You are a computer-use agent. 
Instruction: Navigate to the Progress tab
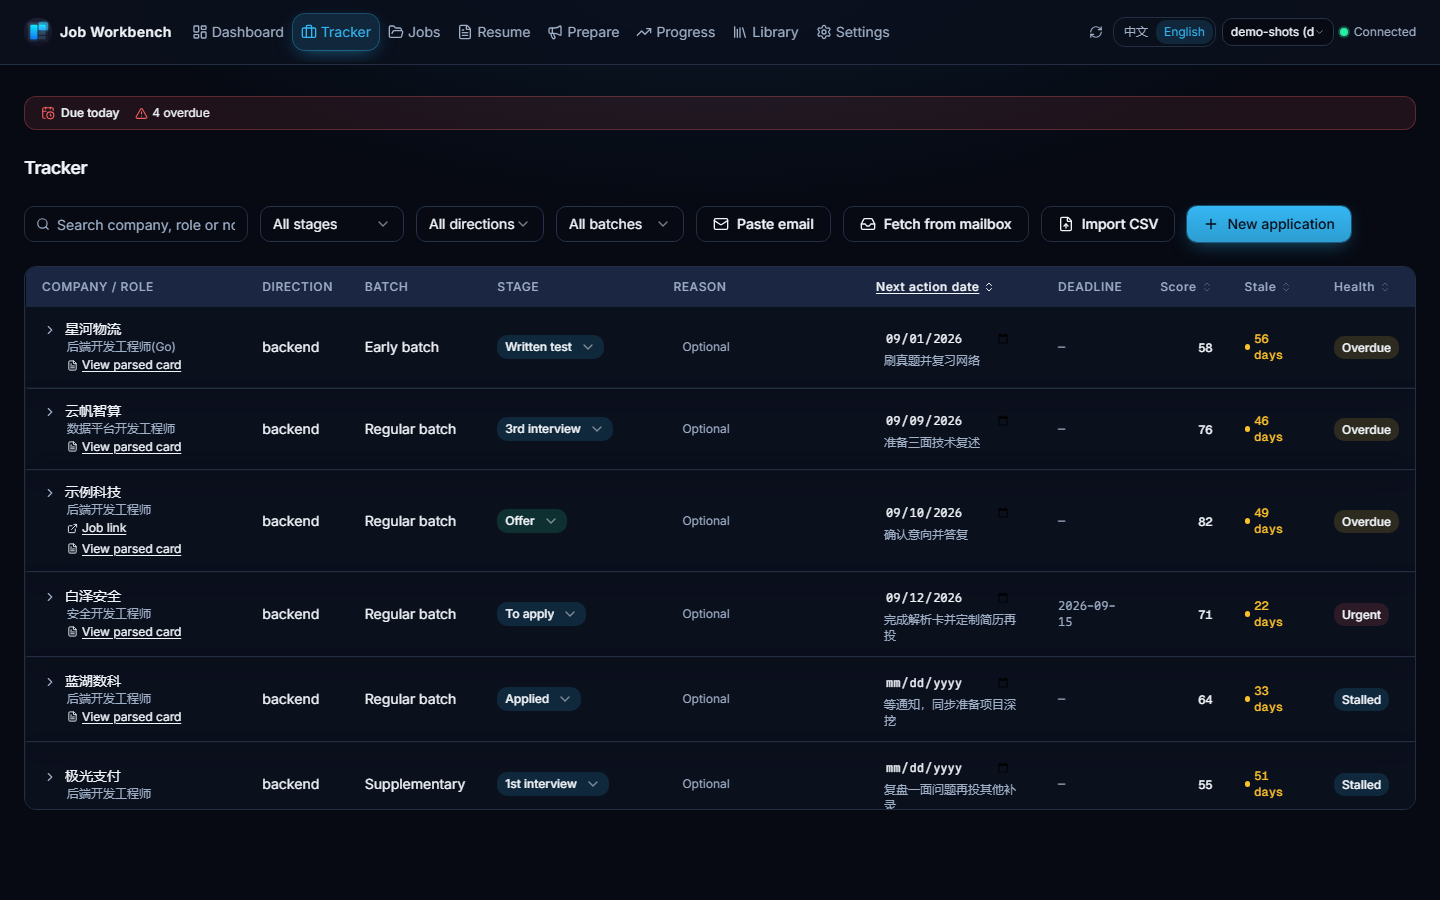676,32
